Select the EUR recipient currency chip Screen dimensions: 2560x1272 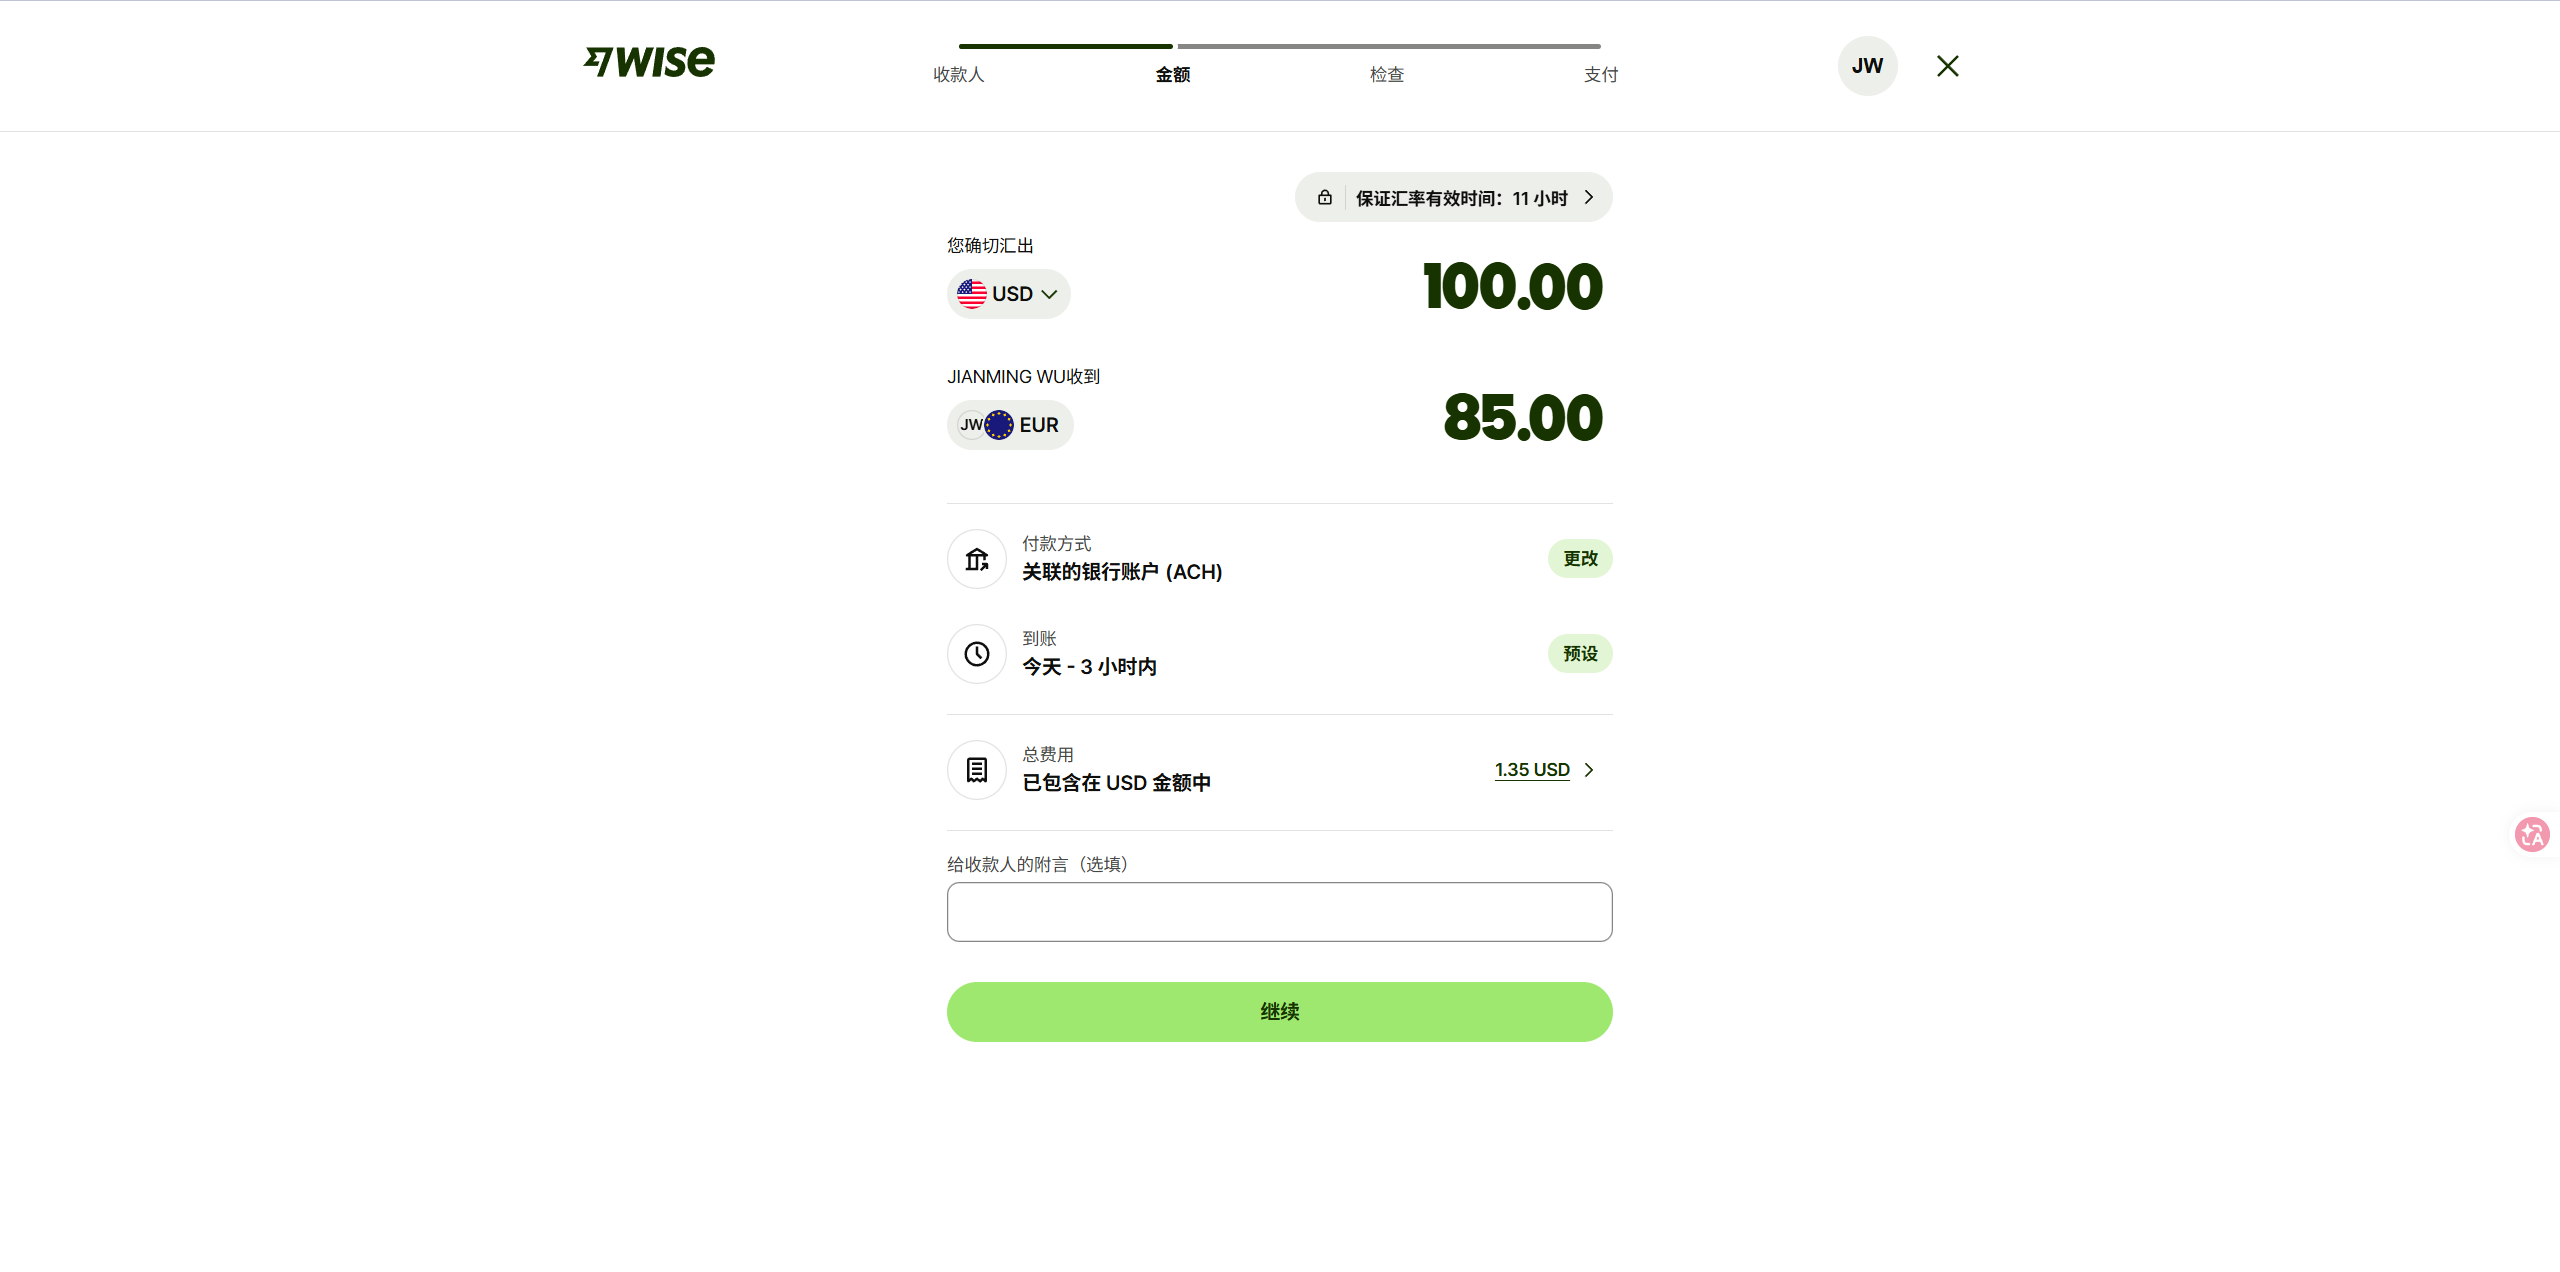(1010, 425)
